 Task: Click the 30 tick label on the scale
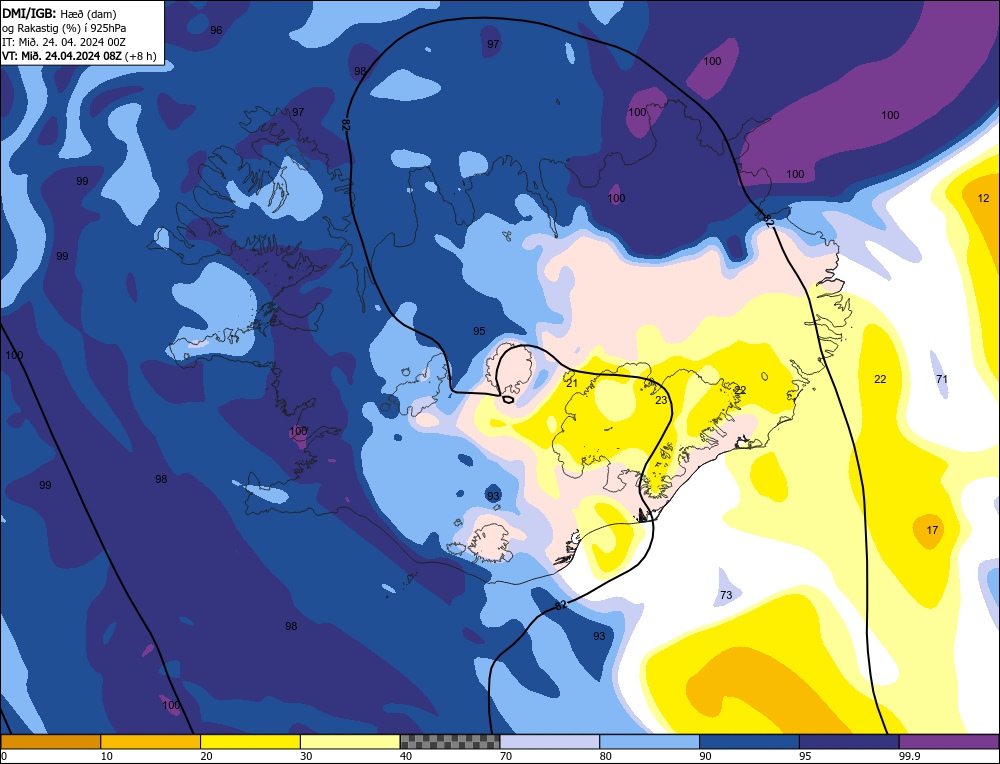tap(306, 756)
